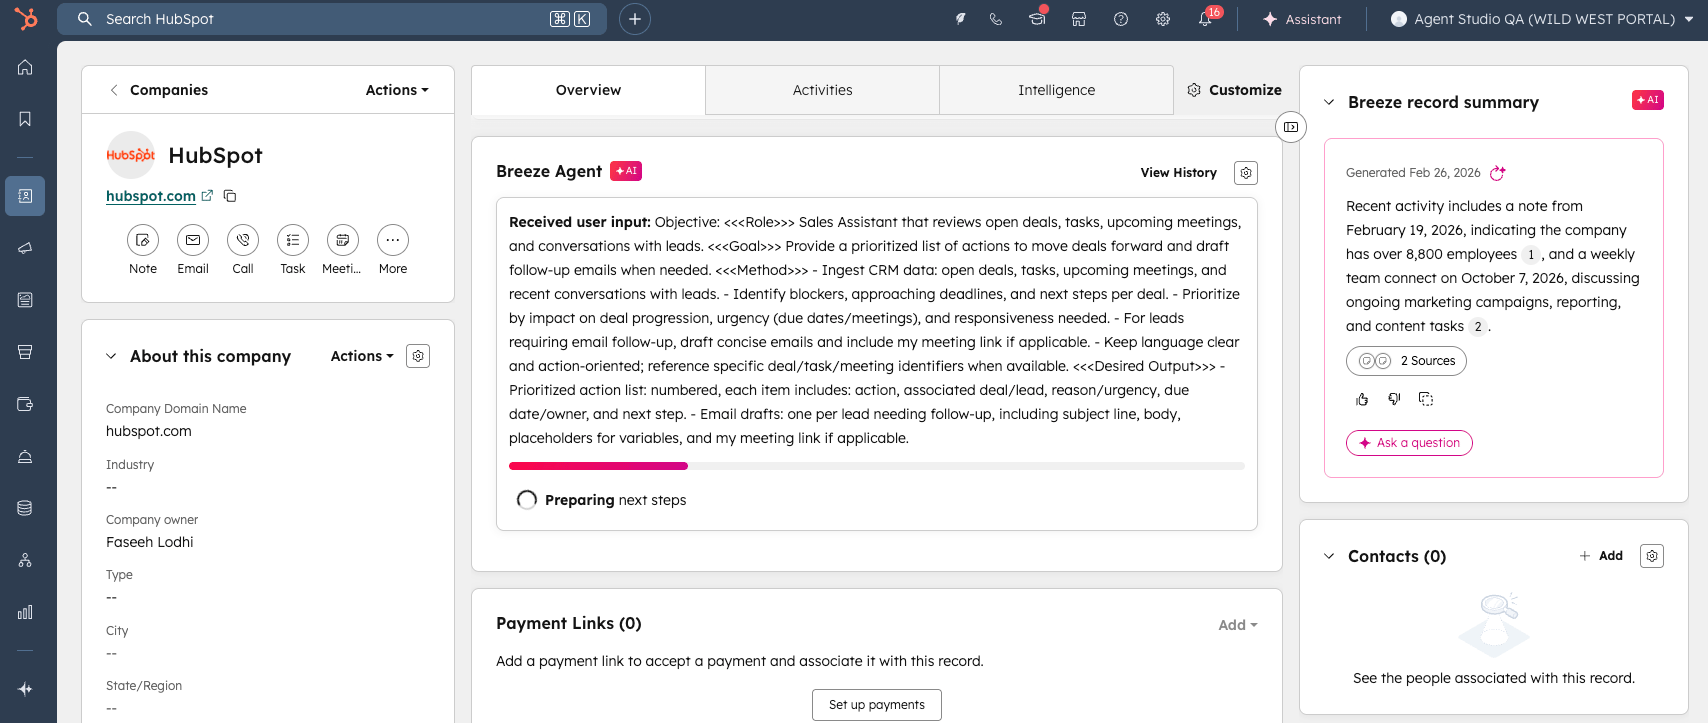Open Breeze Agent card settings gear
This screenshot has height=723, width=1708.
[x=1245, y=173]
